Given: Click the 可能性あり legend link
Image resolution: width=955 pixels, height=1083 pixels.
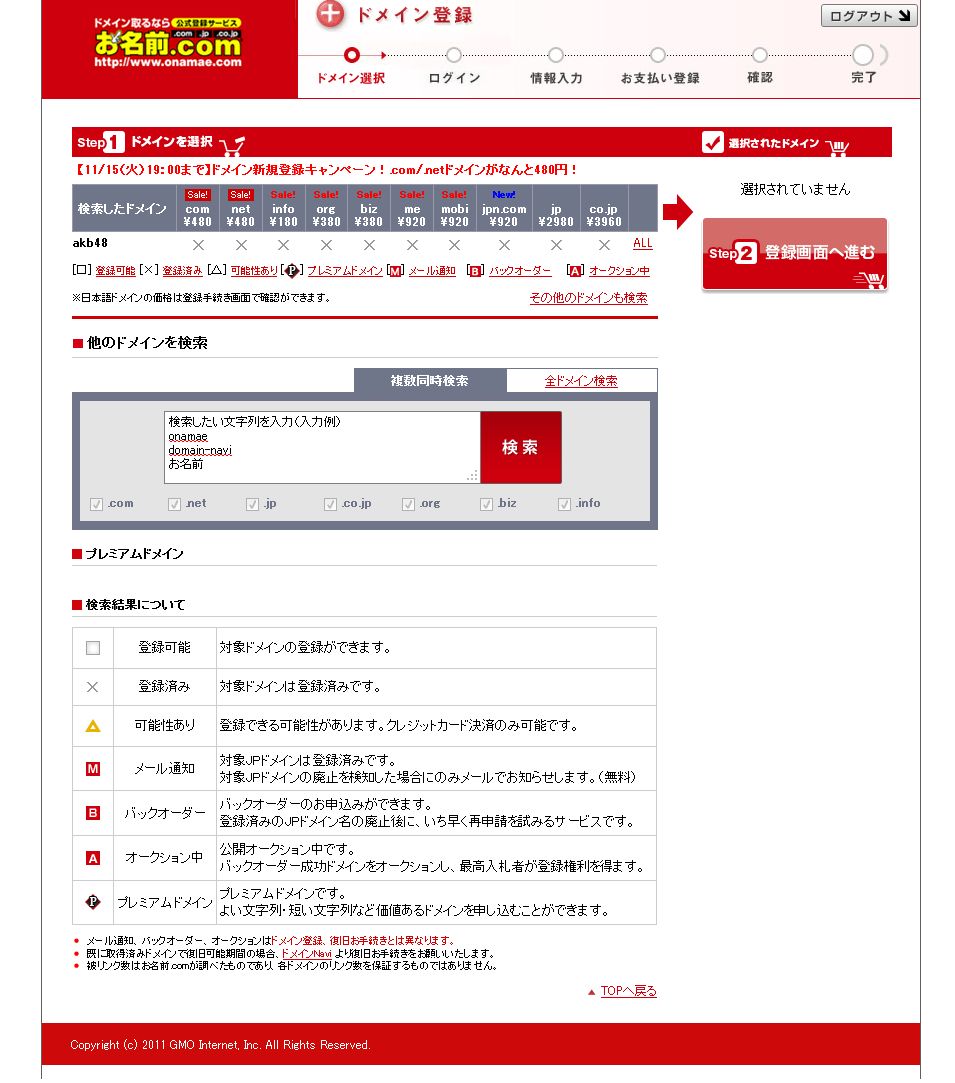Looking at the screenshot, I should [254, 271].
